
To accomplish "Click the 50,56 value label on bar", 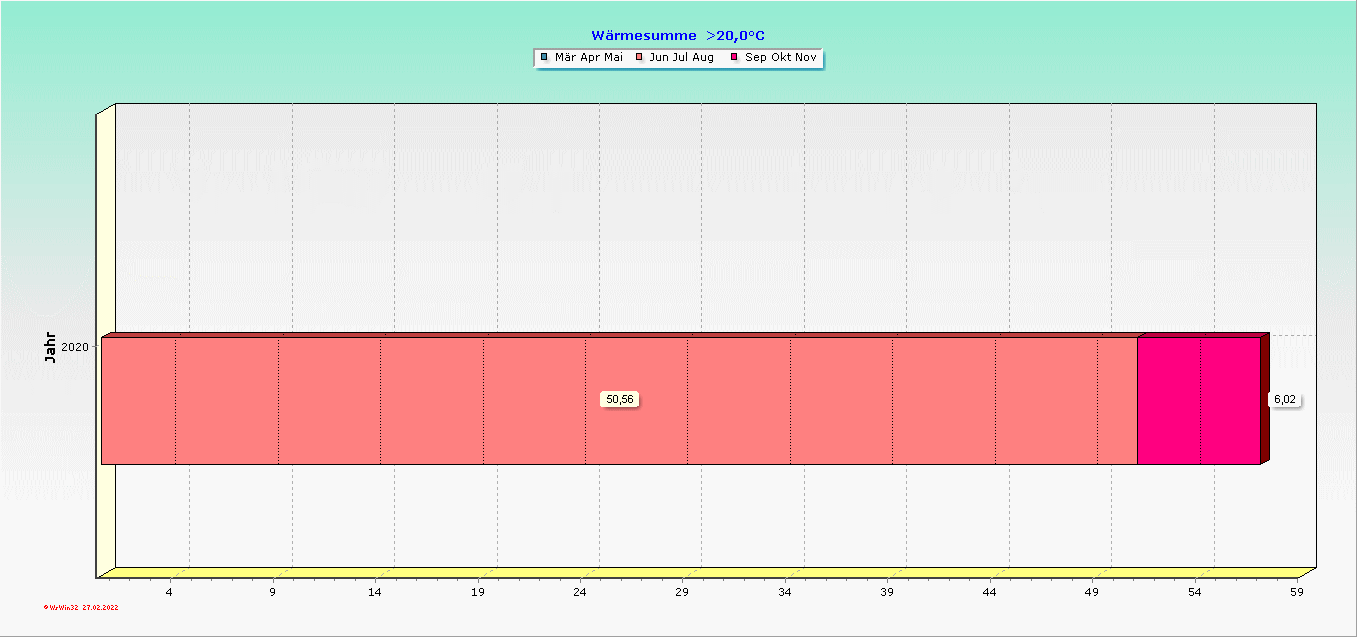I will point(620,399).
